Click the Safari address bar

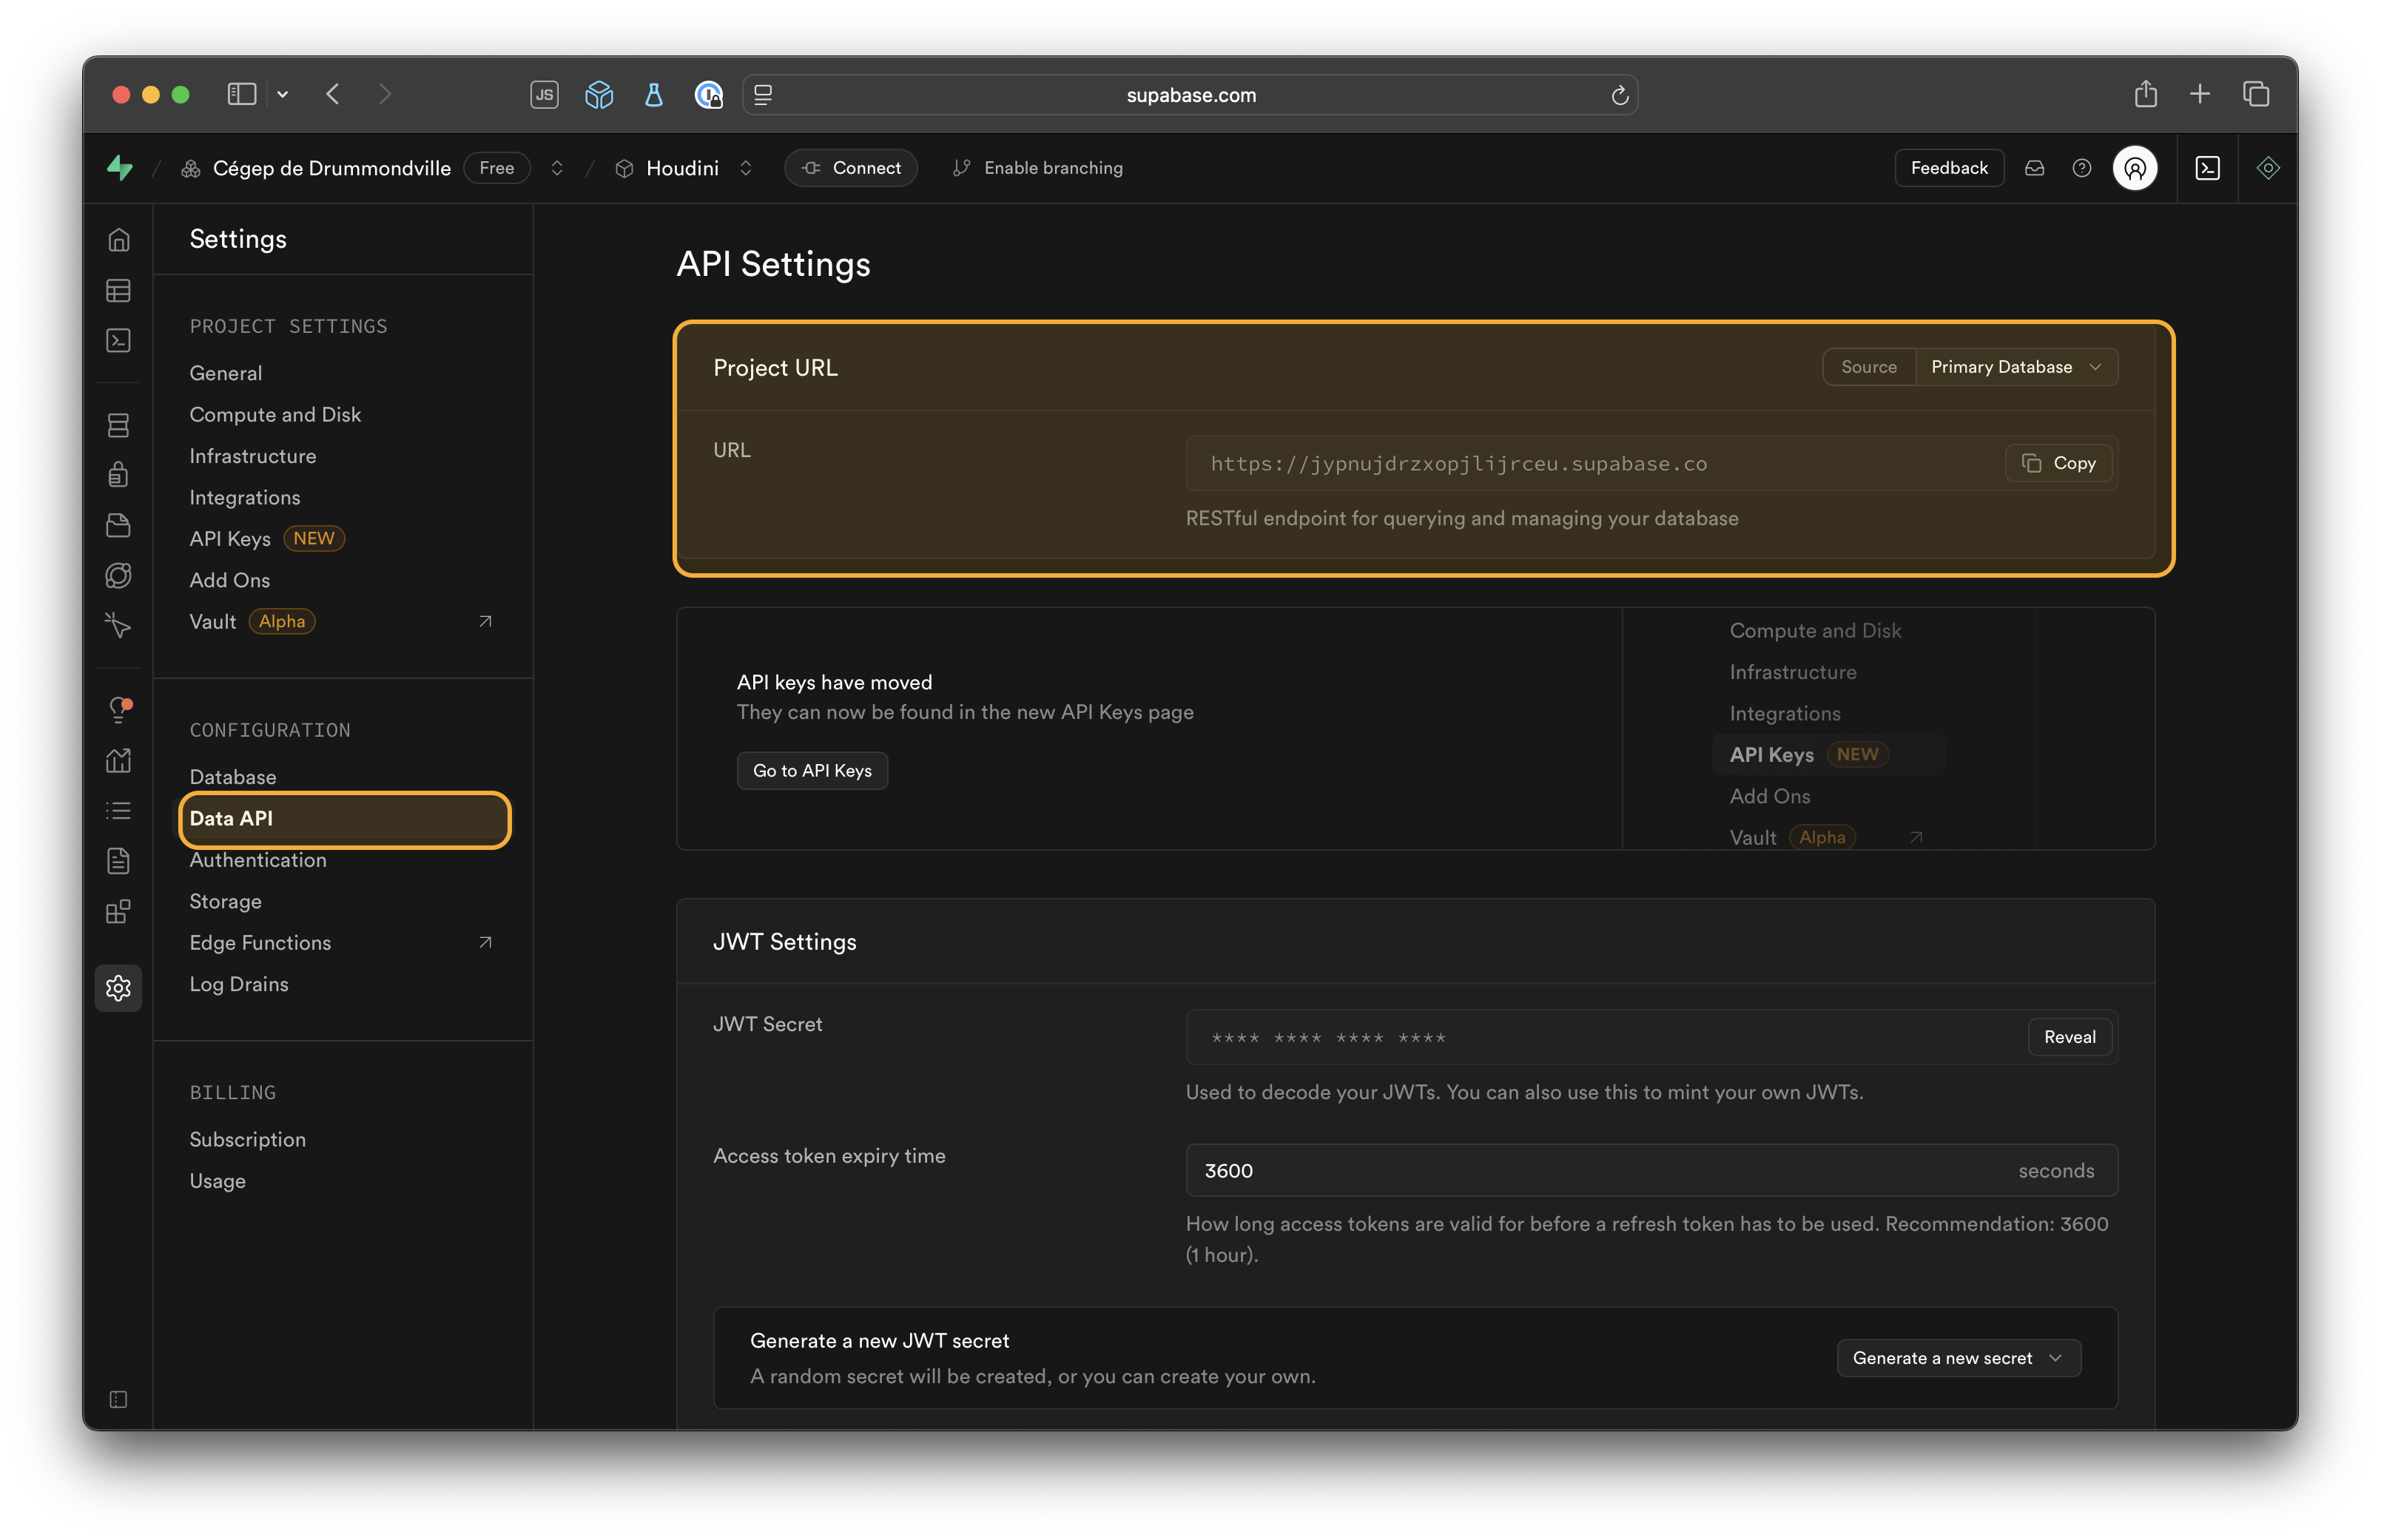1190,95
